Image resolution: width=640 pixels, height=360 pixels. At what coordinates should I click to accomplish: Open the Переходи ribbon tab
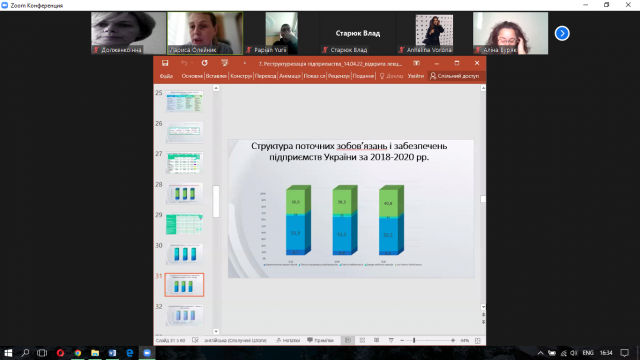pos(265,76)
